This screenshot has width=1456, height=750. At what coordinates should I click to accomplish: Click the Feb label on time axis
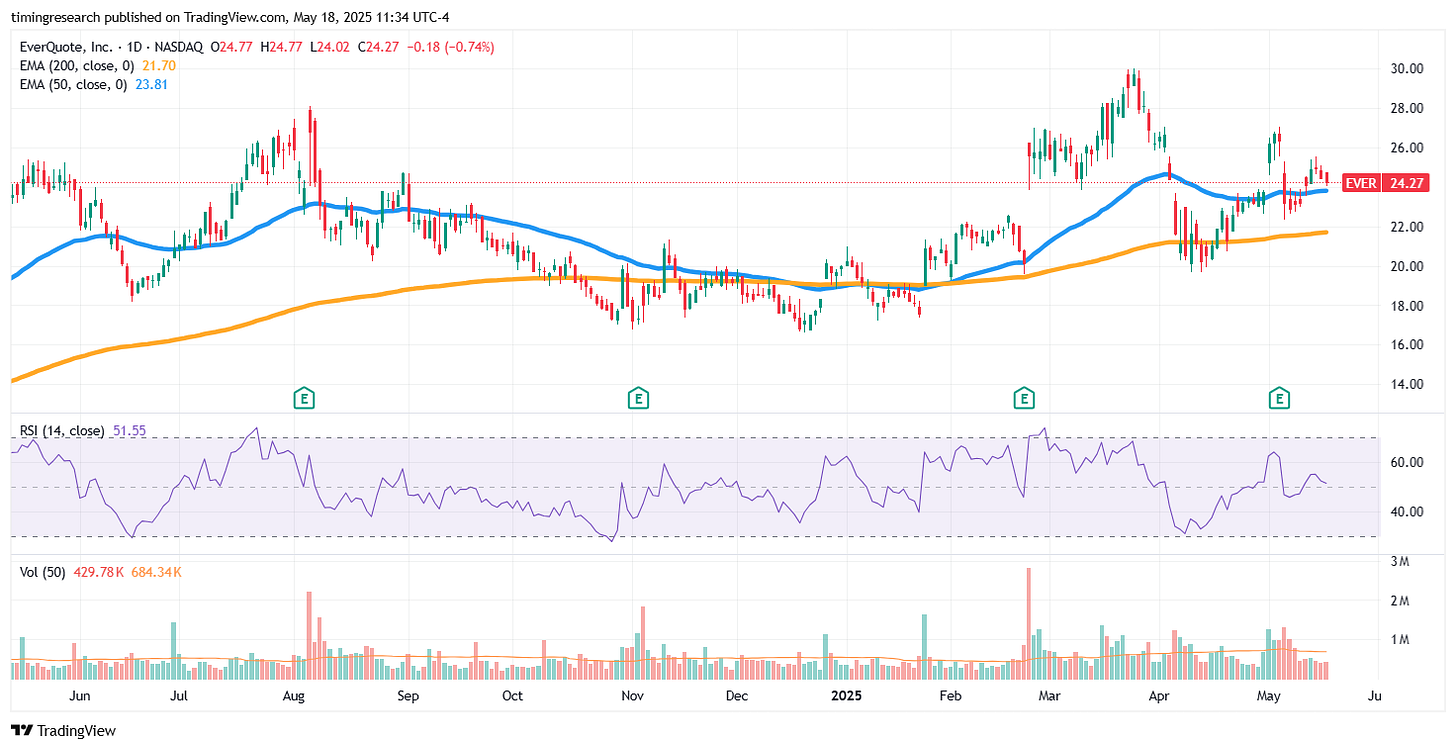(951, 694)
